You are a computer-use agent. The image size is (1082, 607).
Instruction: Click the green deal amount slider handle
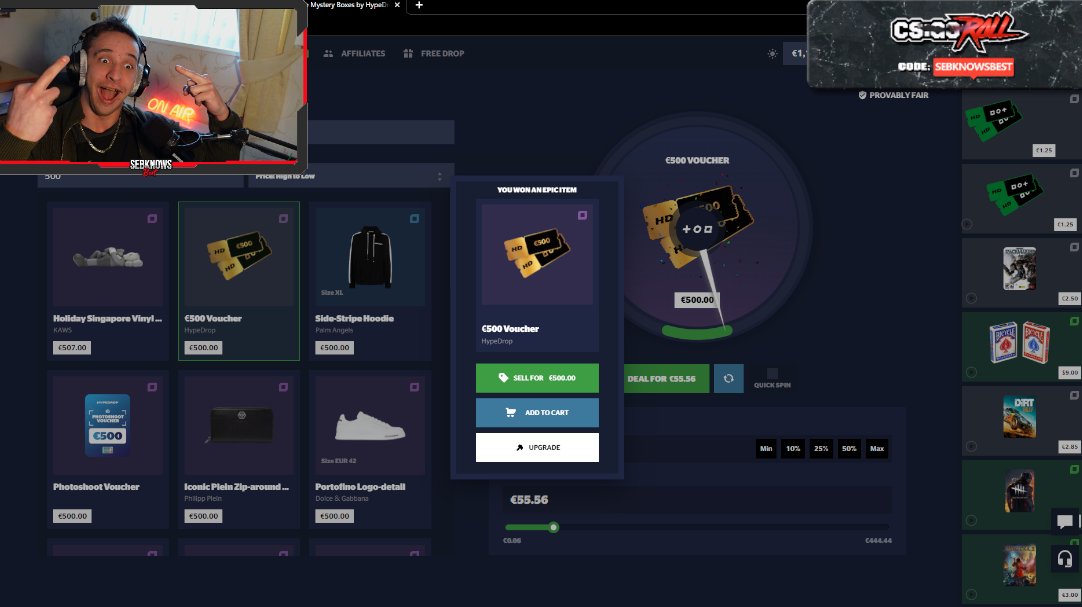point(553,528)
